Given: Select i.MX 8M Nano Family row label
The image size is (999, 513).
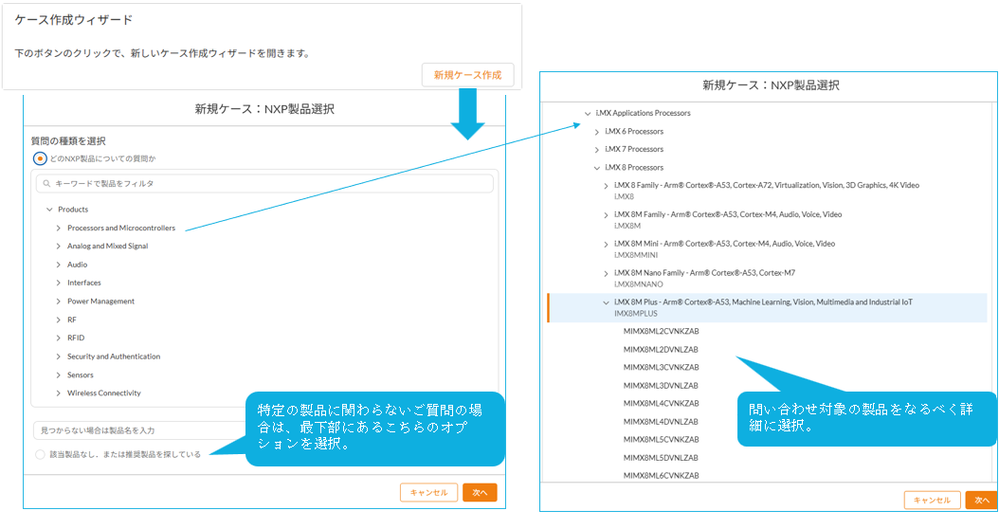Looking at the screenshot, I should coord(705,273).
